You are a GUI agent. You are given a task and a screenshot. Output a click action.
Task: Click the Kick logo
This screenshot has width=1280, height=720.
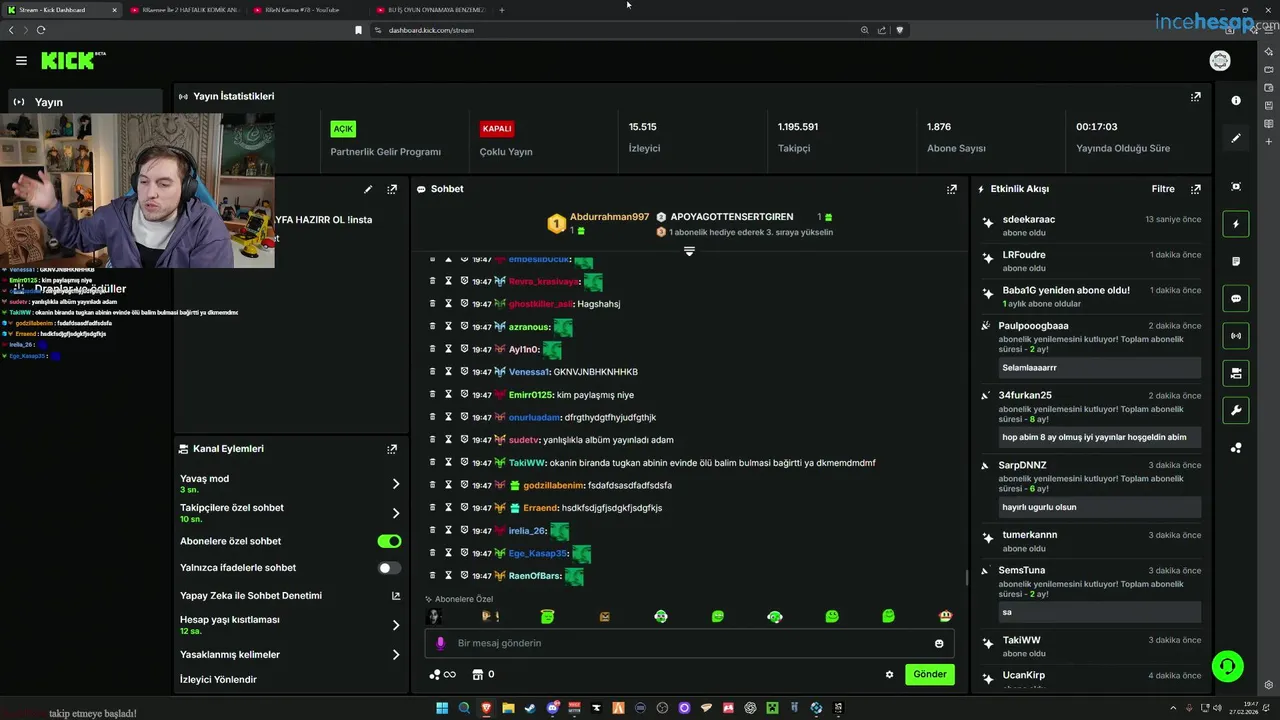point(72,61)
